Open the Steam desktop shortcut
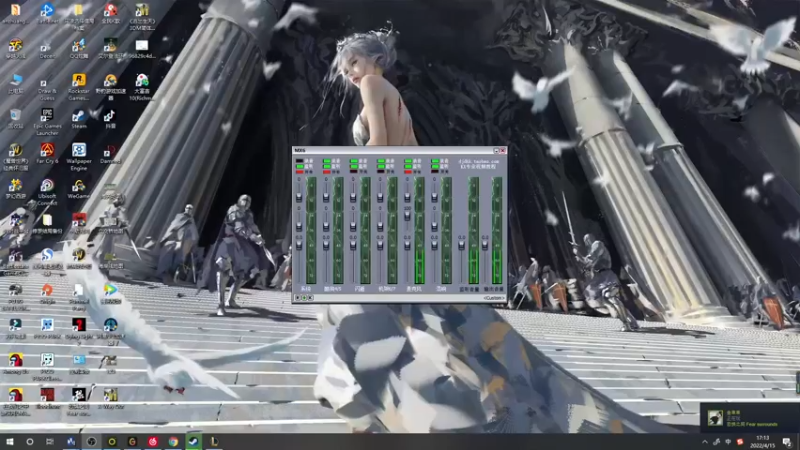The height and width of the screenshot is (450, 800). pos(79,119)
